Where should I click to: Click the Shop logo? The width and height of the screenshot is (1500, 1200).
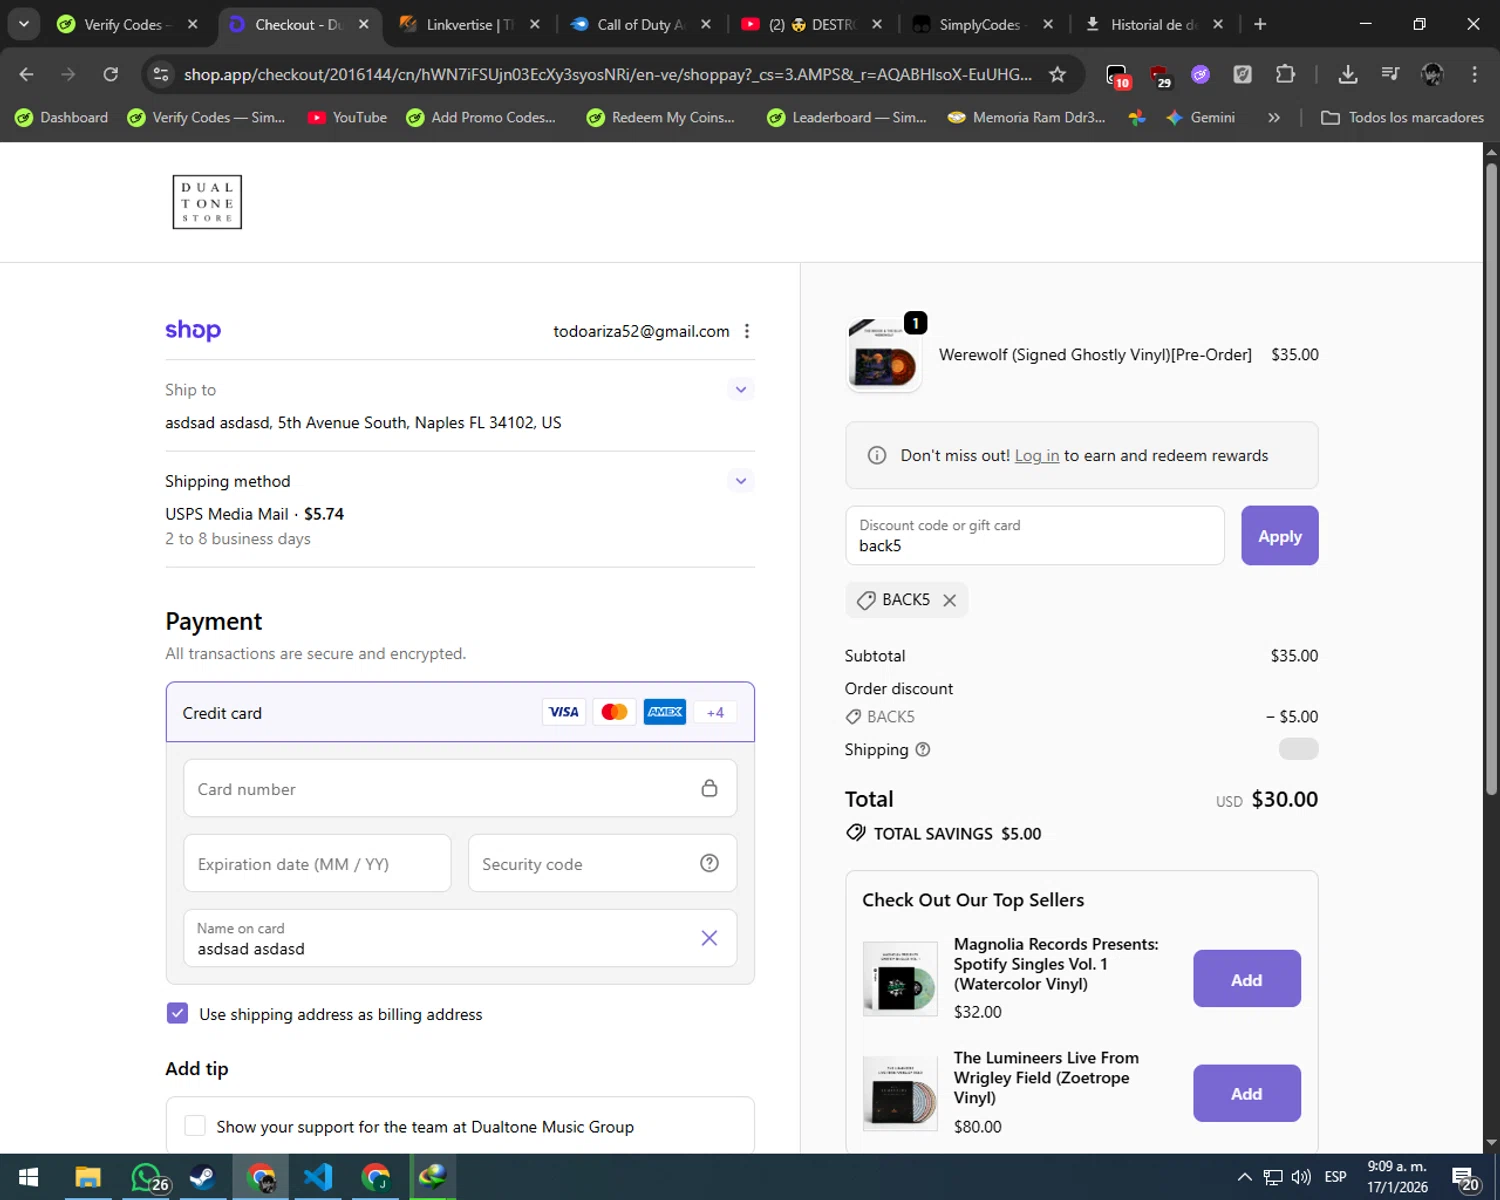point(193,330)
